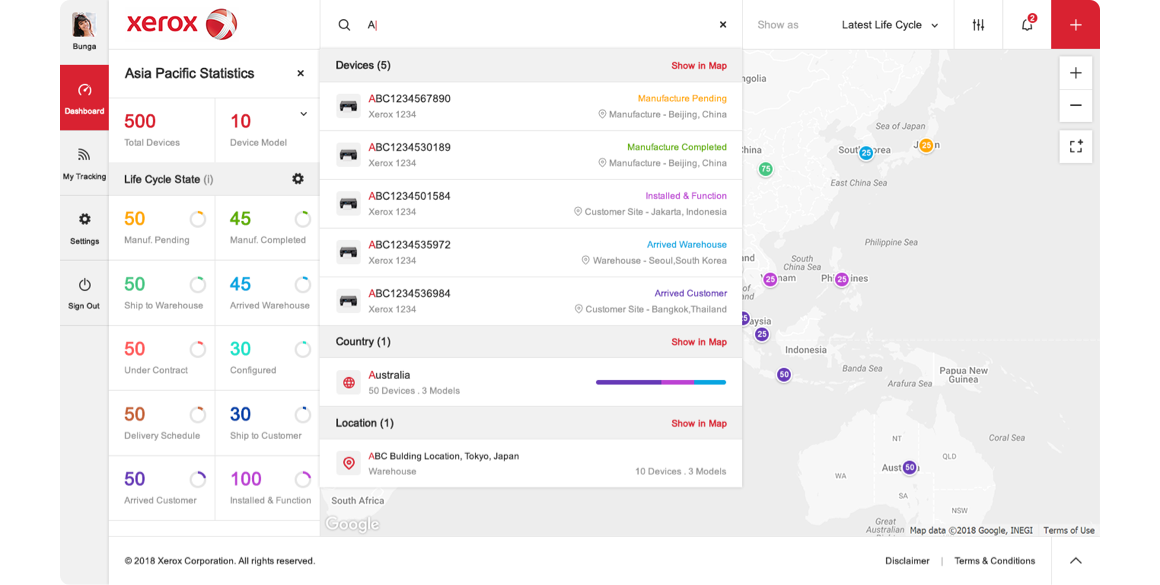The height and width of the screenshot is (585, 1160).
Task: Click into the search input field
Action: [x=538, y=24]
